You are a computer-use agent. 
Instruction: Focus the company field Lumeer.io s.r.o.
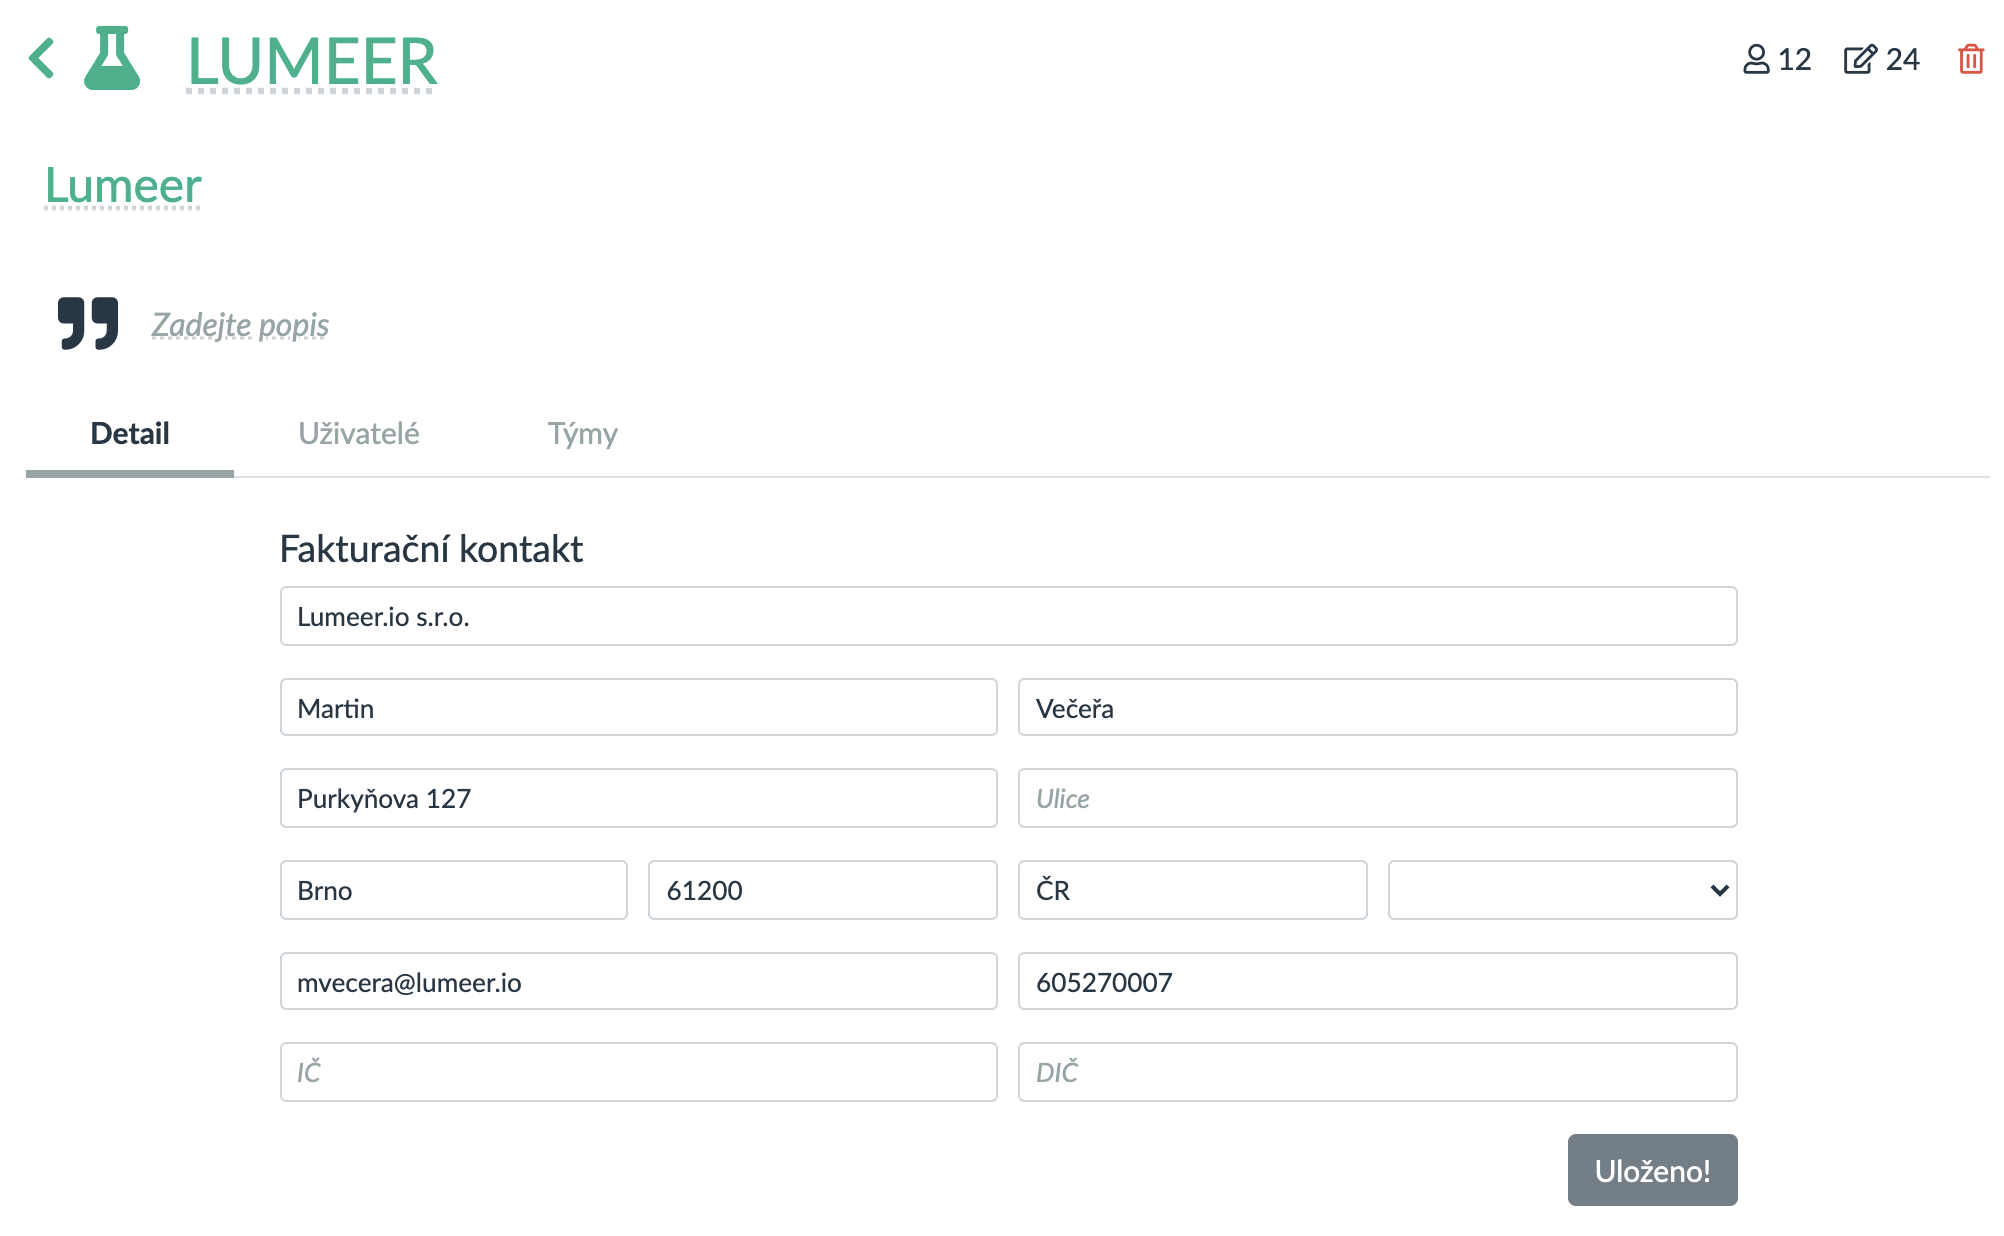(1008, 616)
